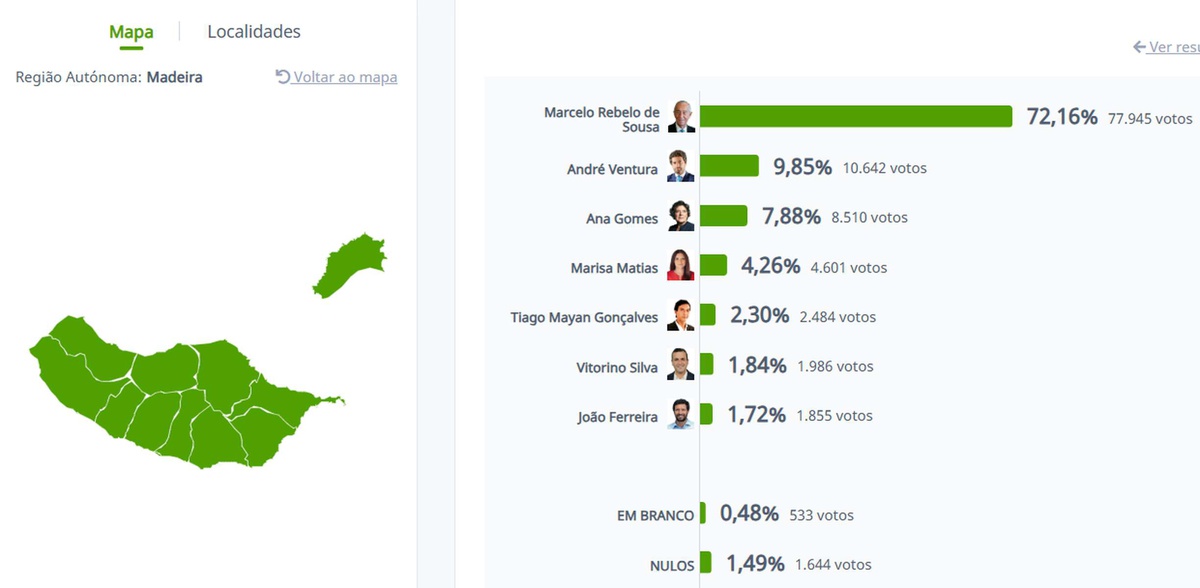Viewport: 1200px width, 588px height.
Task: Click Ana Gomes's green result bar
Action: [723, 216]
